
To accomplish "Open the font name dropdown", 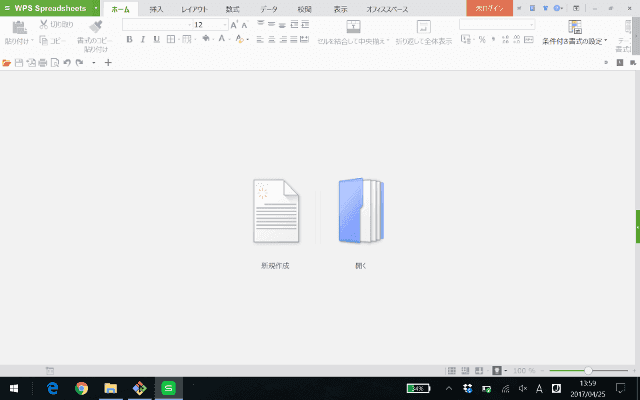I will pos(189,25).
